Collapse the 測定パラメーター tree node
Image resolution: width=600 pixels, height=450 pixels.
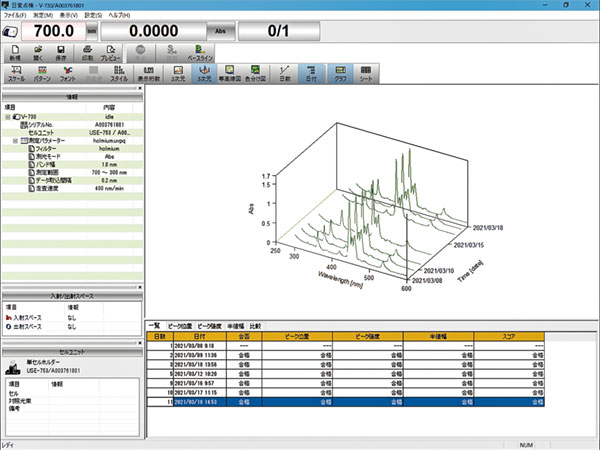pos(15,141)
